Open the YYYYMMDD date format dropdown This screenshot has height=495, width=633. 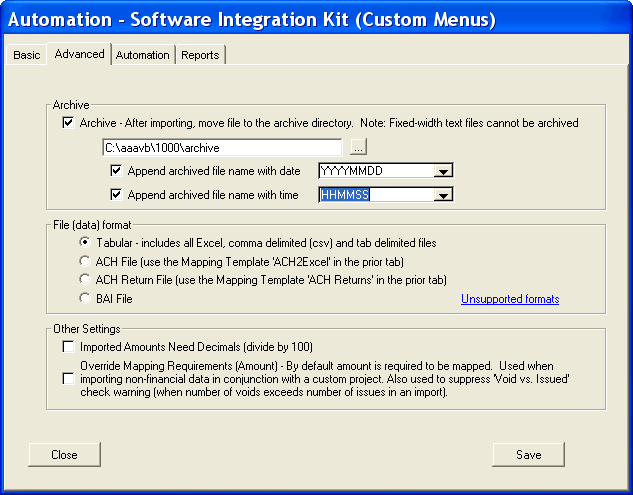[443, 171]
